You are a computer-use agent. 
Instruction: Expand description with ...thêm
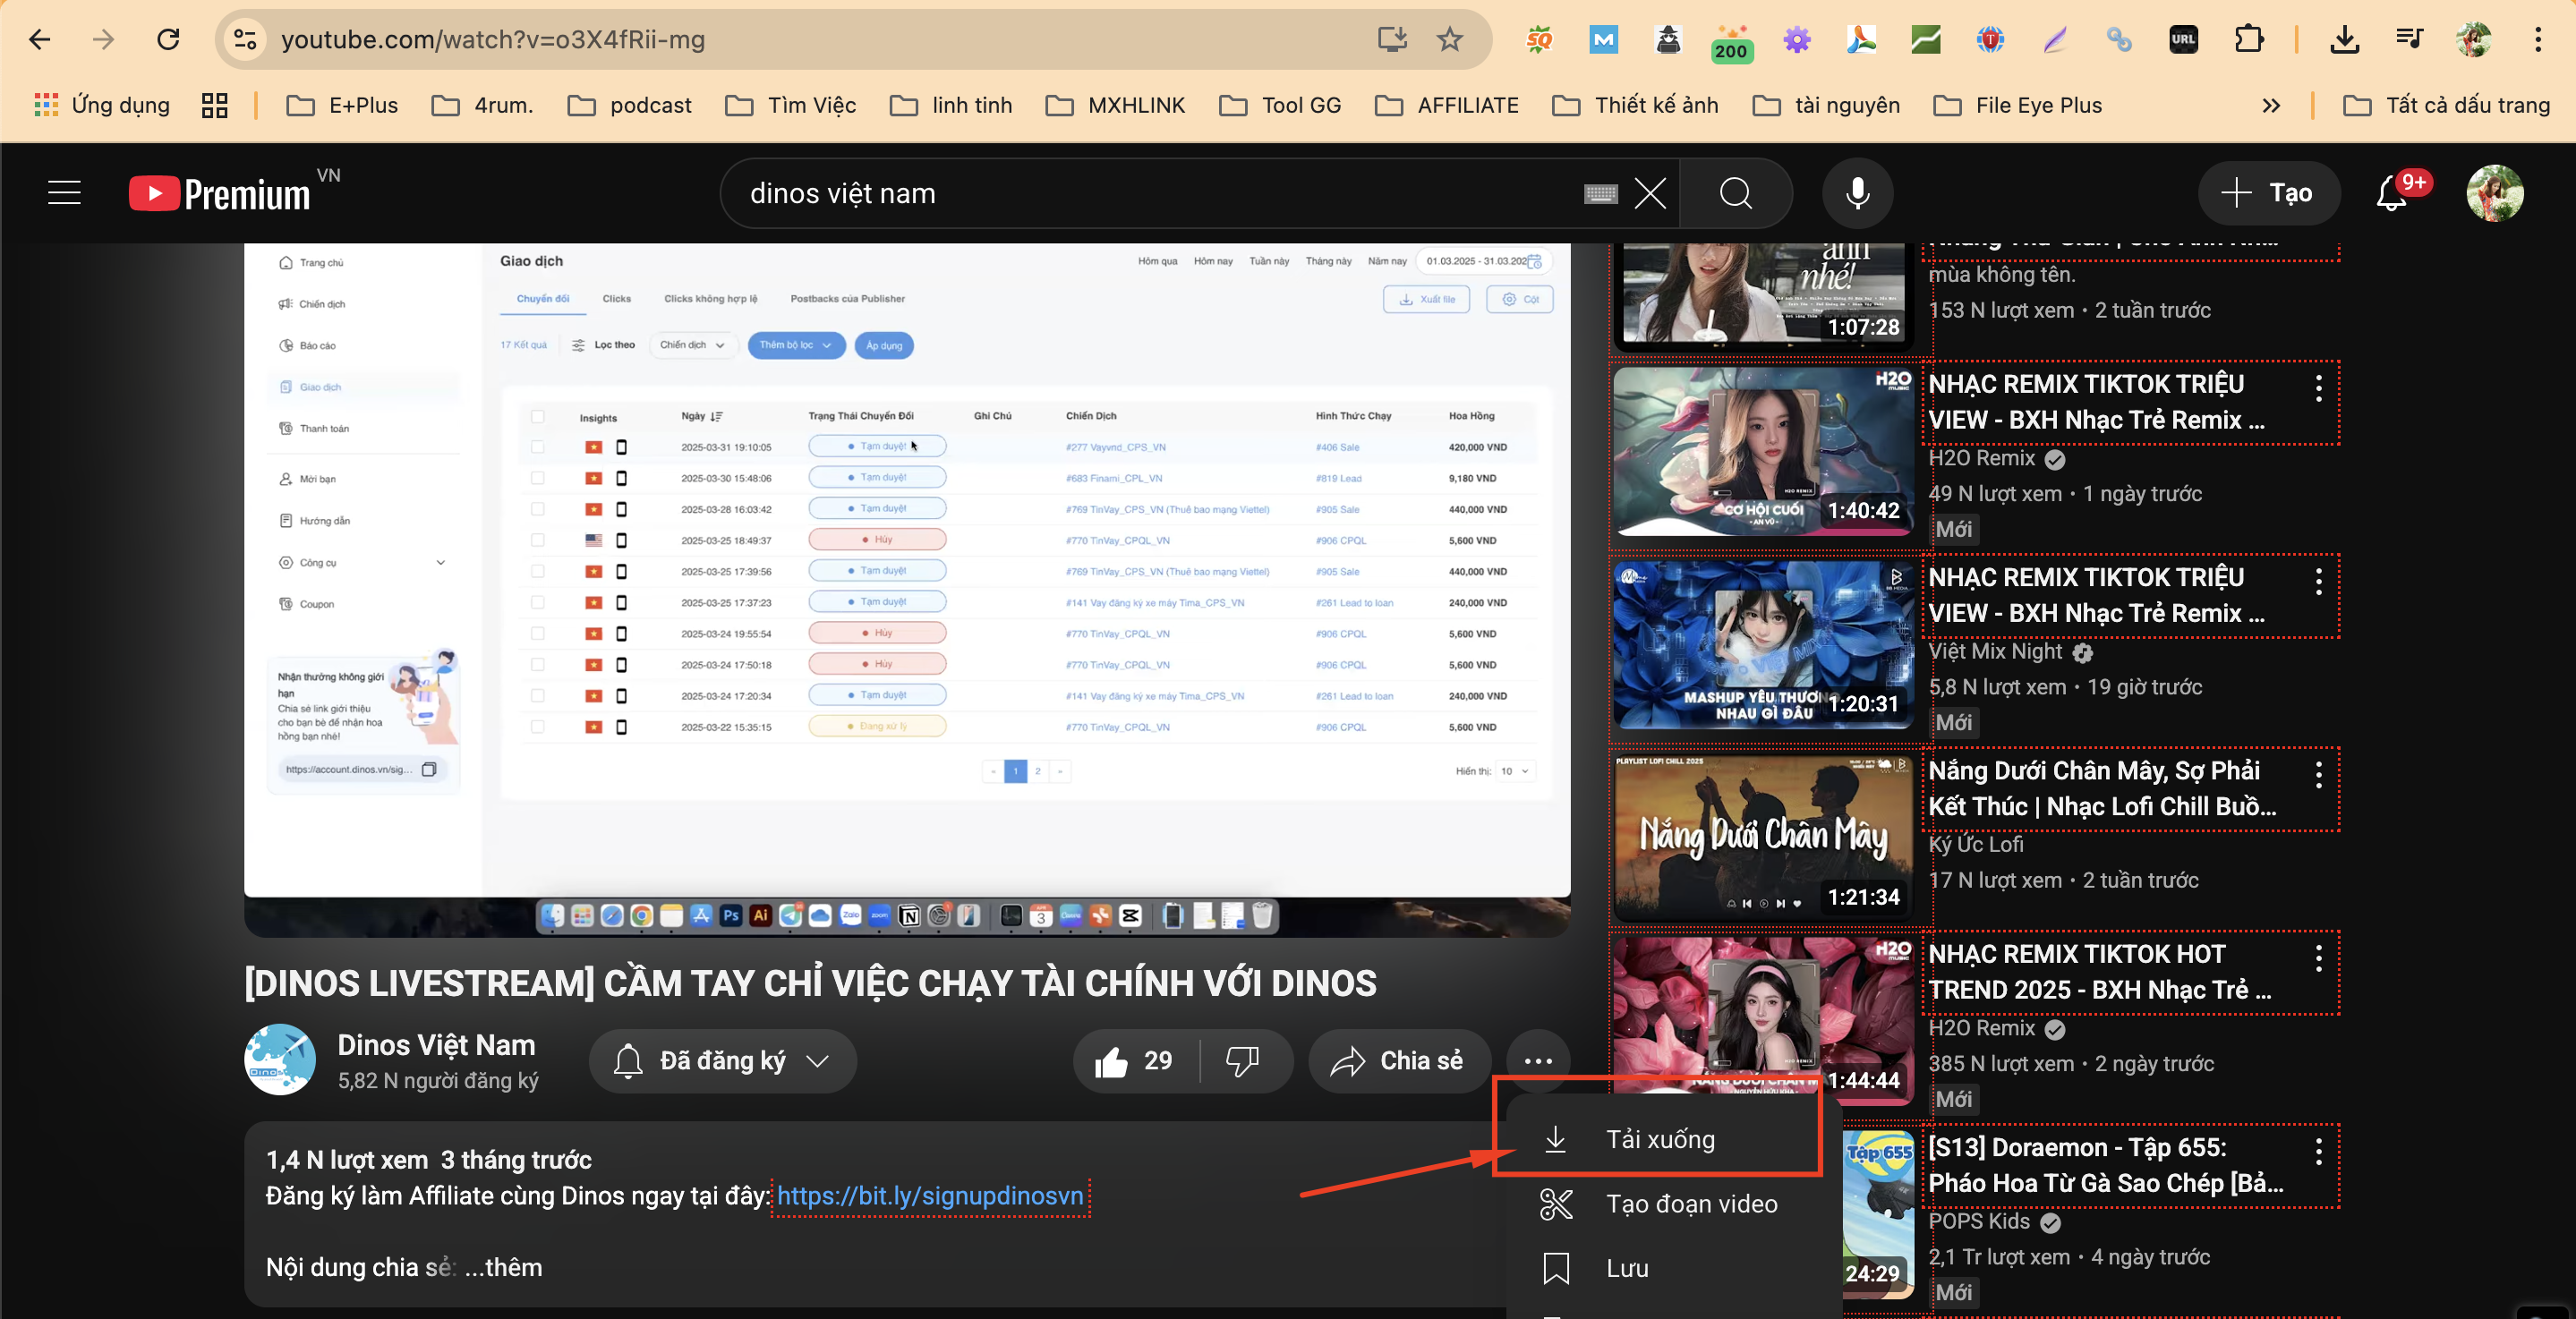click(504, 1267)
